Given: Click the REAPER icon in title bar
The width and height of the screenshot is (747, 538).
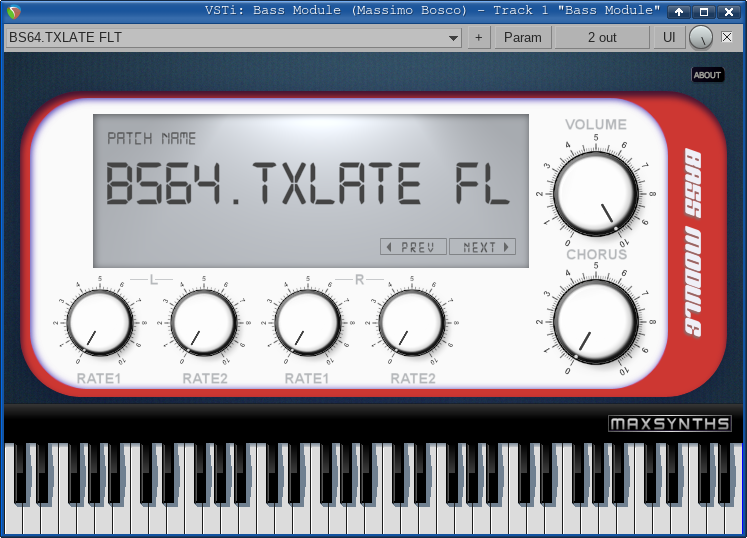Looking at the screenshot, I should click(x=14, y=11).
